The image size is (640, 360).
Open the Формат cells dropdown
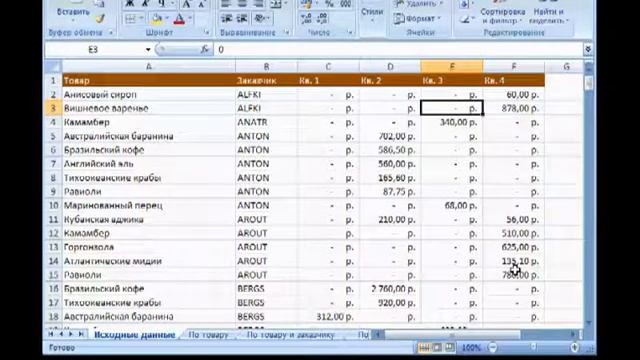tap(418, 19)
